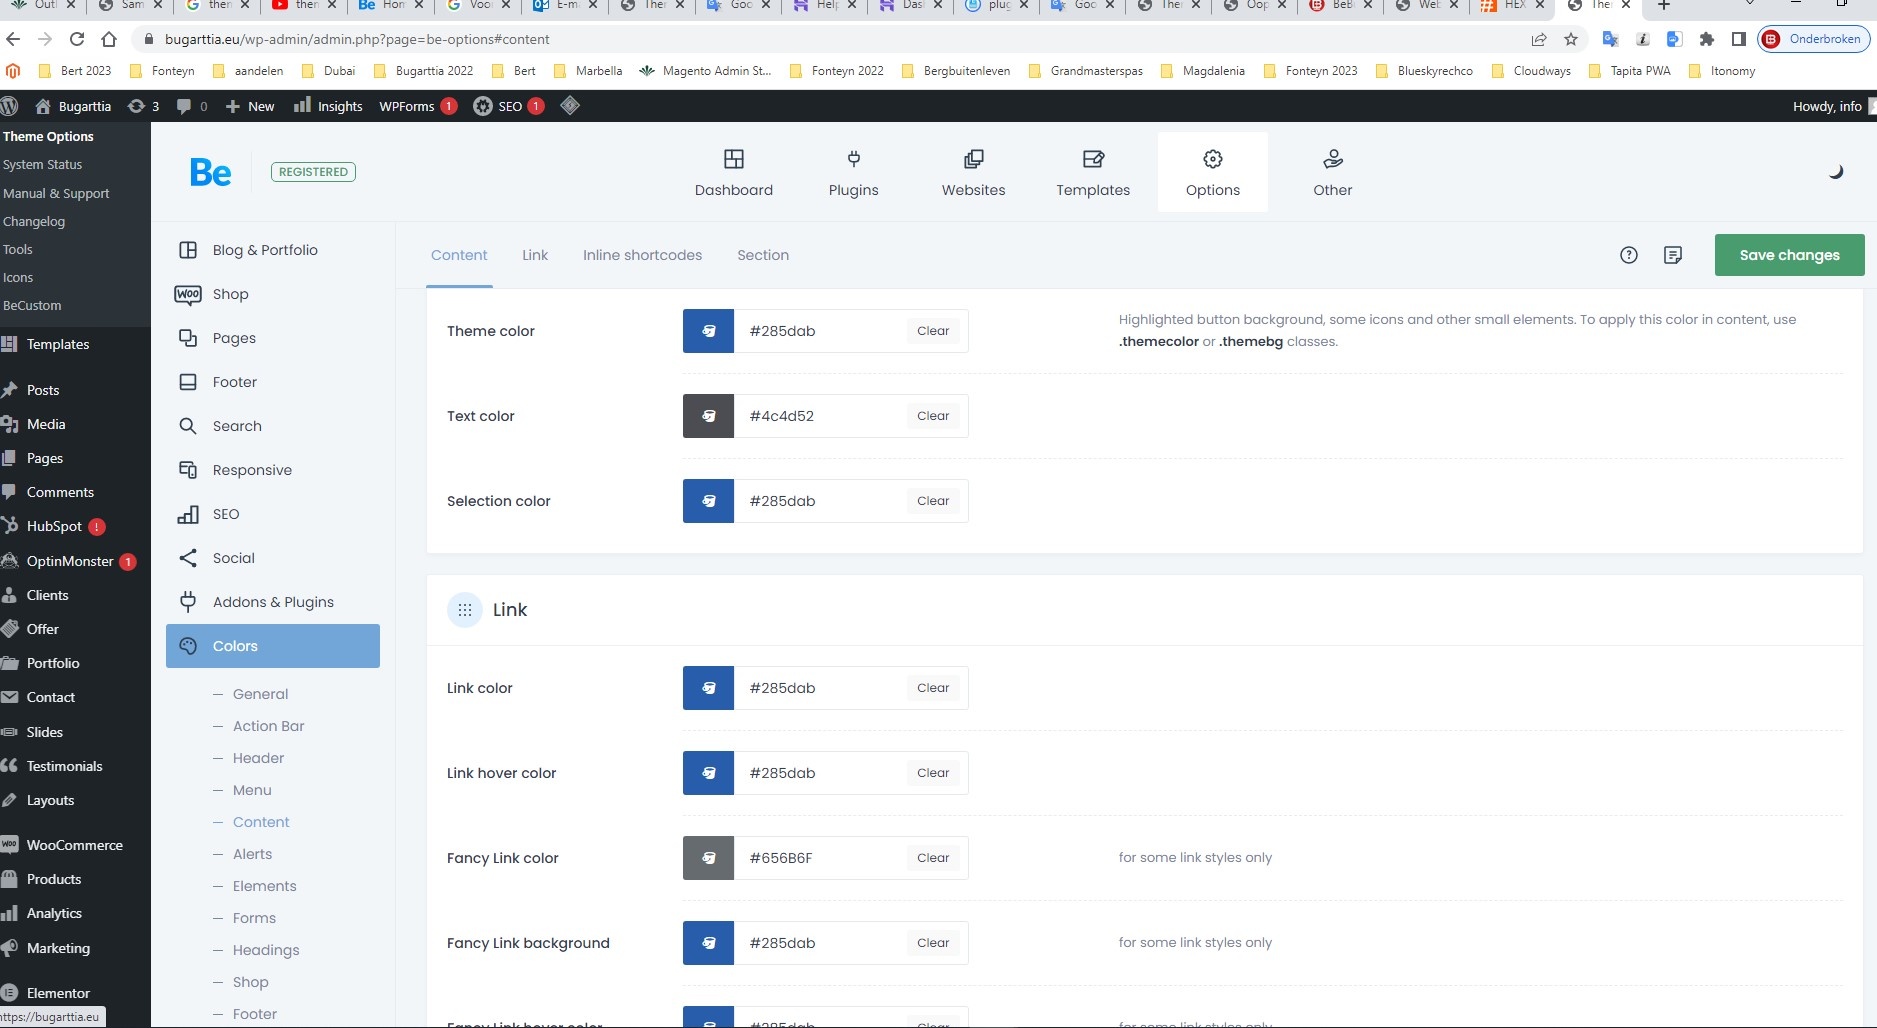Select General under Colors
The width and height of the screenshot is (1877, 1028).
[260, 694]
